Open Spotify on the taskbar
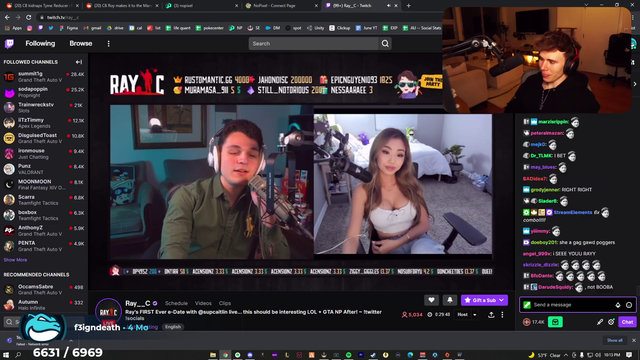The image size is (640, 360). tap(348, 355)
